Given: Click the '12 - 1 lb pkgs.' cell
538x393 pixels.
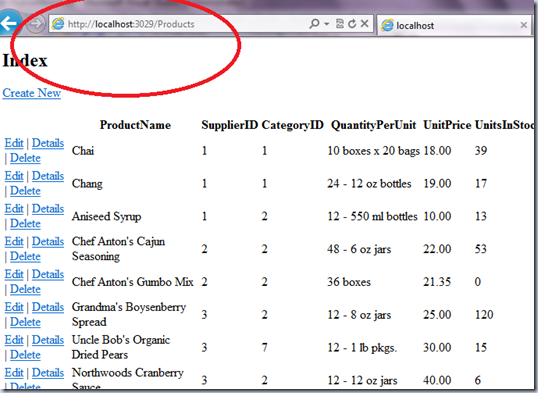Looking at the screenshot, I should point(362,348).
